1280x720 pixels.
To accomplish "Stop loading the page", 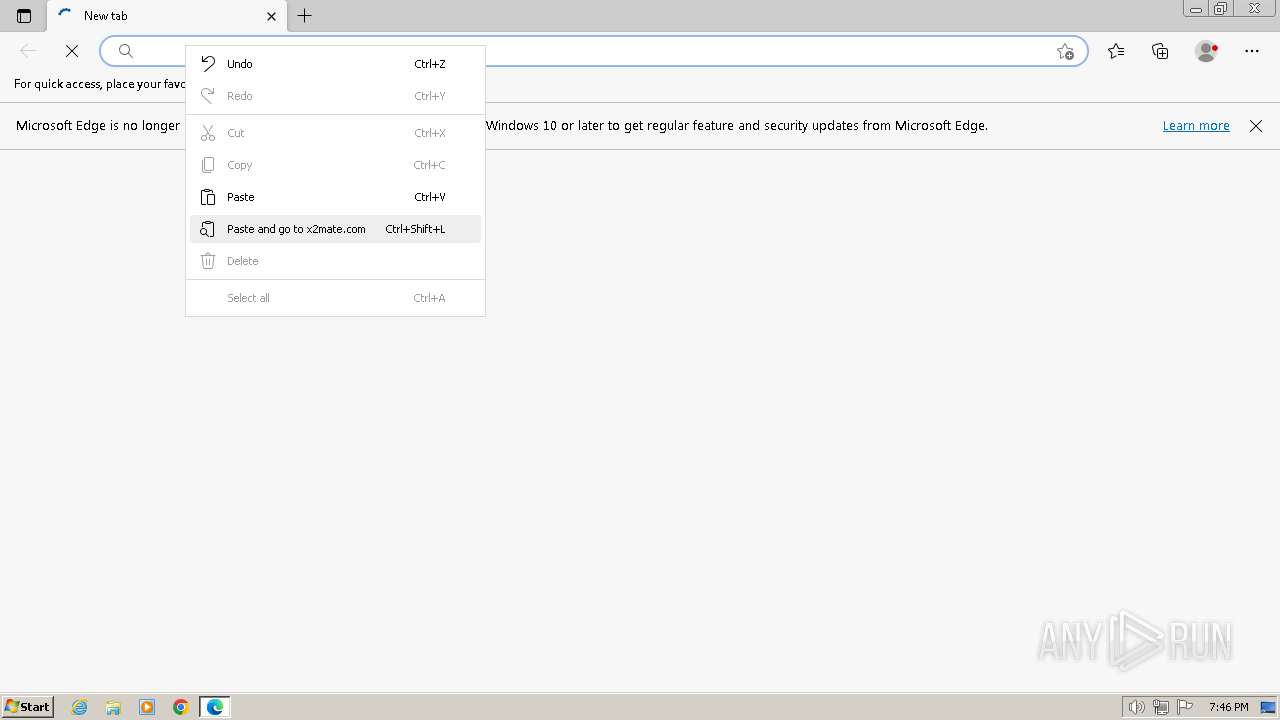I will 72,51.
